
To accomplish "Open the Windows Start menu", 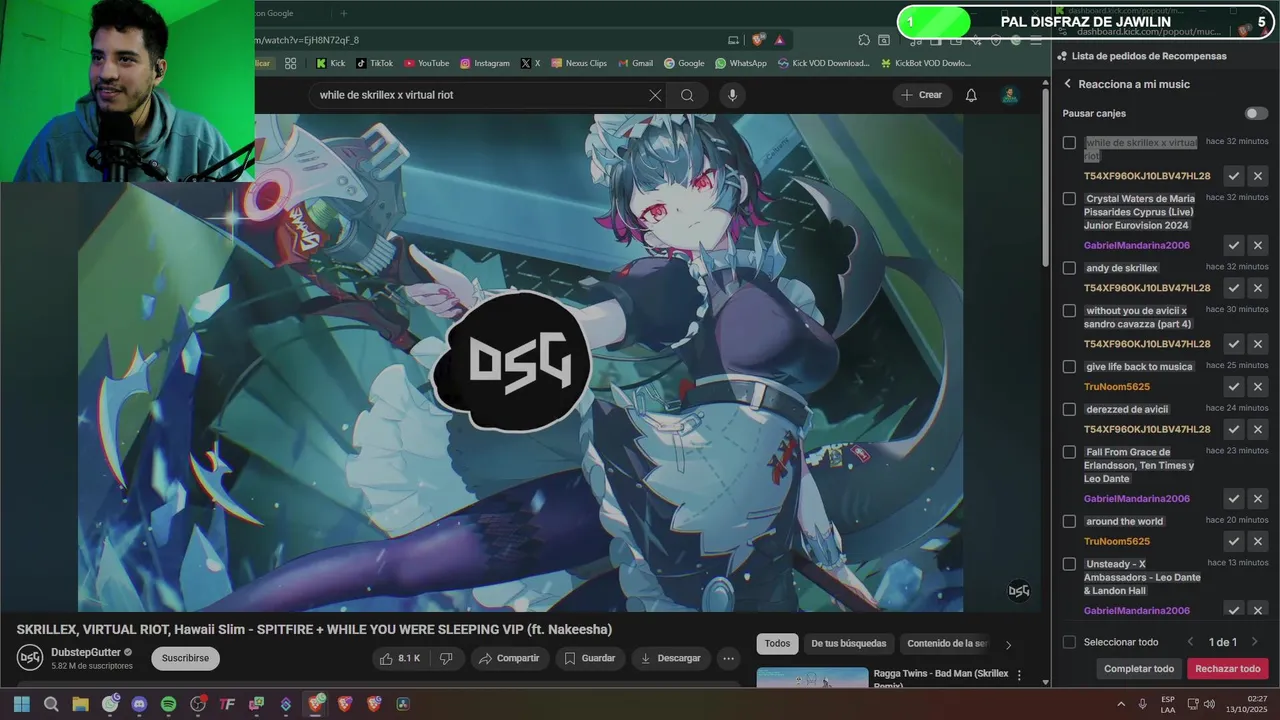I will tap(22, 704).
